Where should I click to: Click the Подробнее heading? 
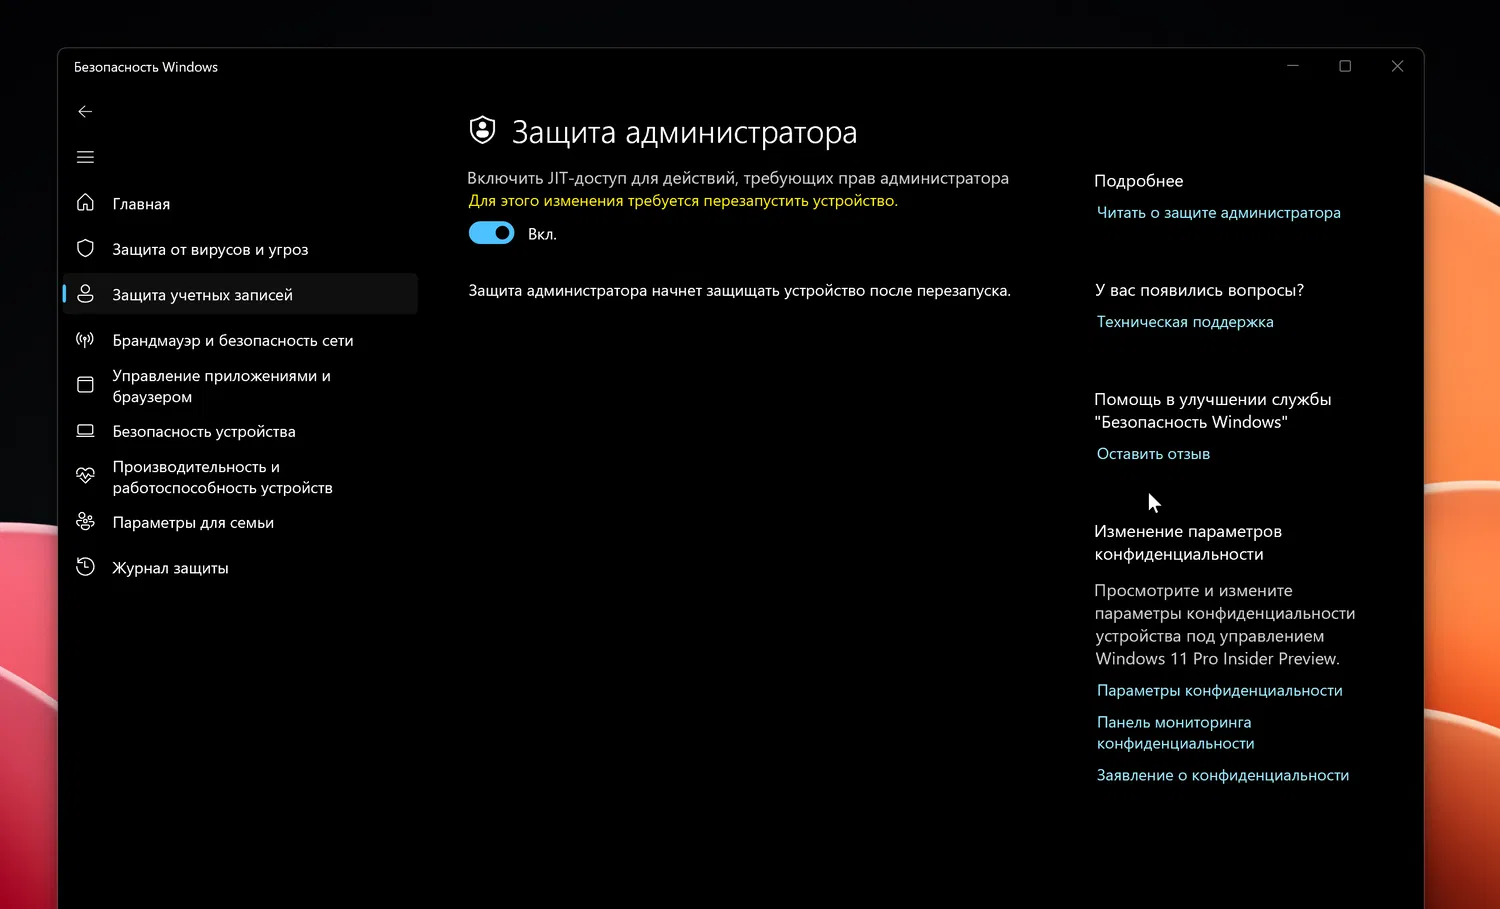[1138, 181]
